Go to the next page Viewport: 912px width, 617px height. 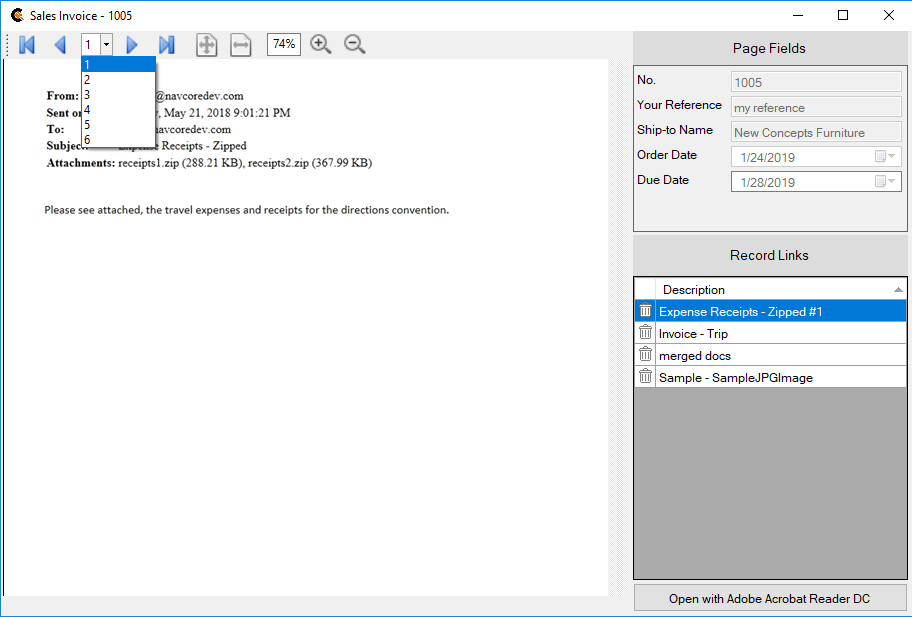[x=132, y=45]
